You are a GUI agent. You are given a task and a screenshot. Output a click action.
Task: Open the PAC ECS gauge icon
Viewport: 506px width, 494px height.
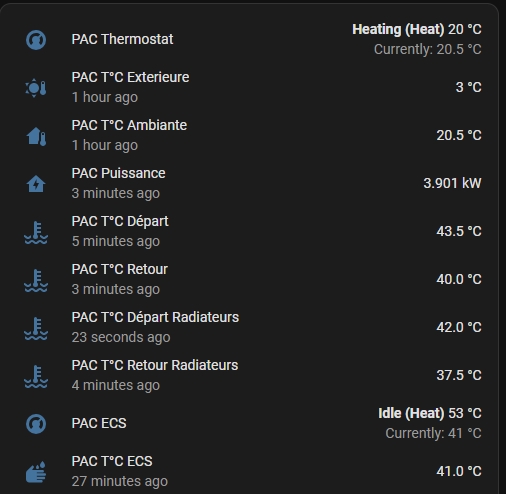(x=36, y=424)
